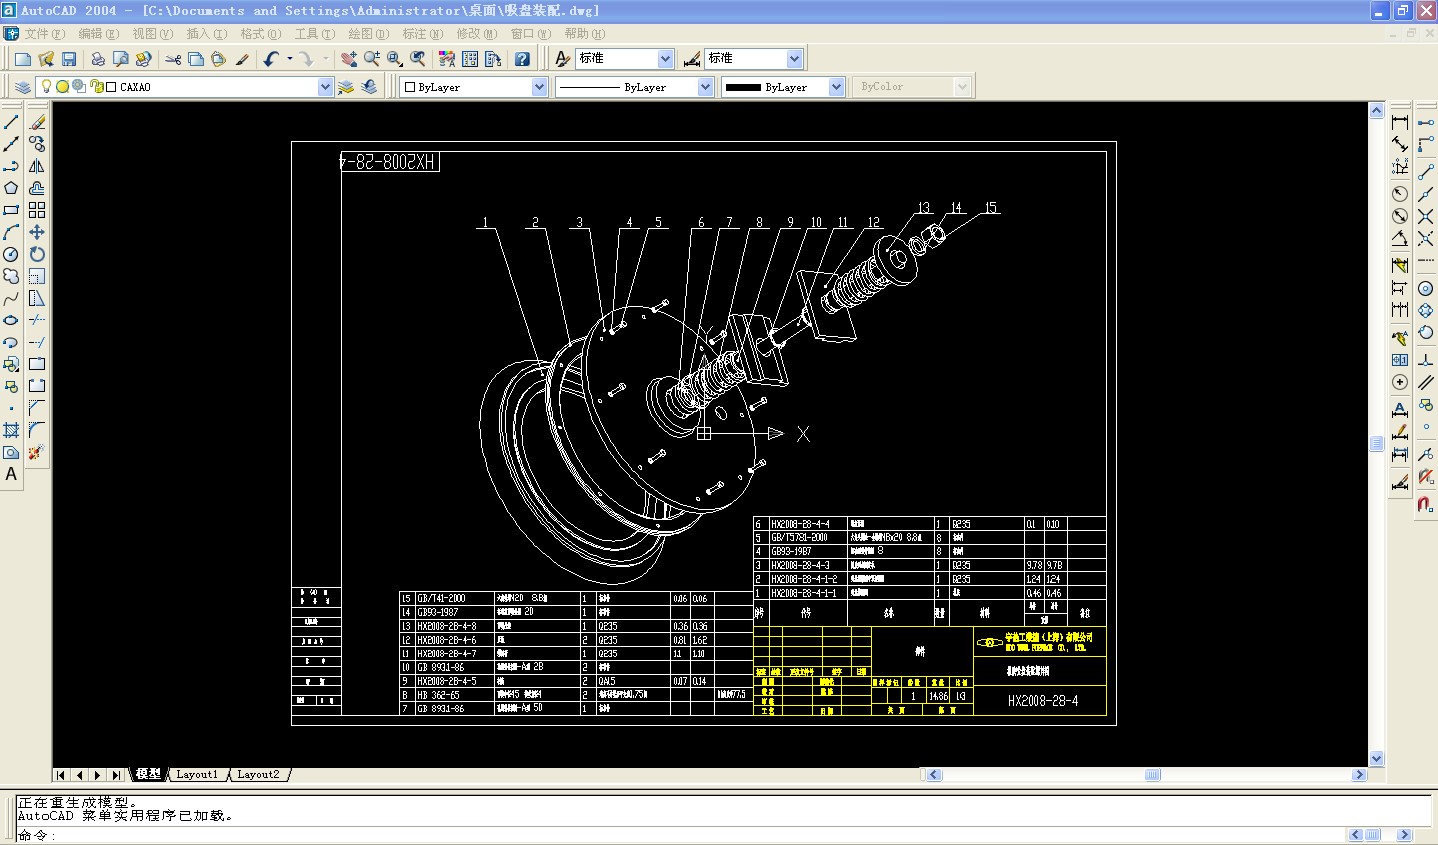Open the 绘图 (Draw) menu
The height and width of the screenshot is (845, 1438).
pos(368,34)
